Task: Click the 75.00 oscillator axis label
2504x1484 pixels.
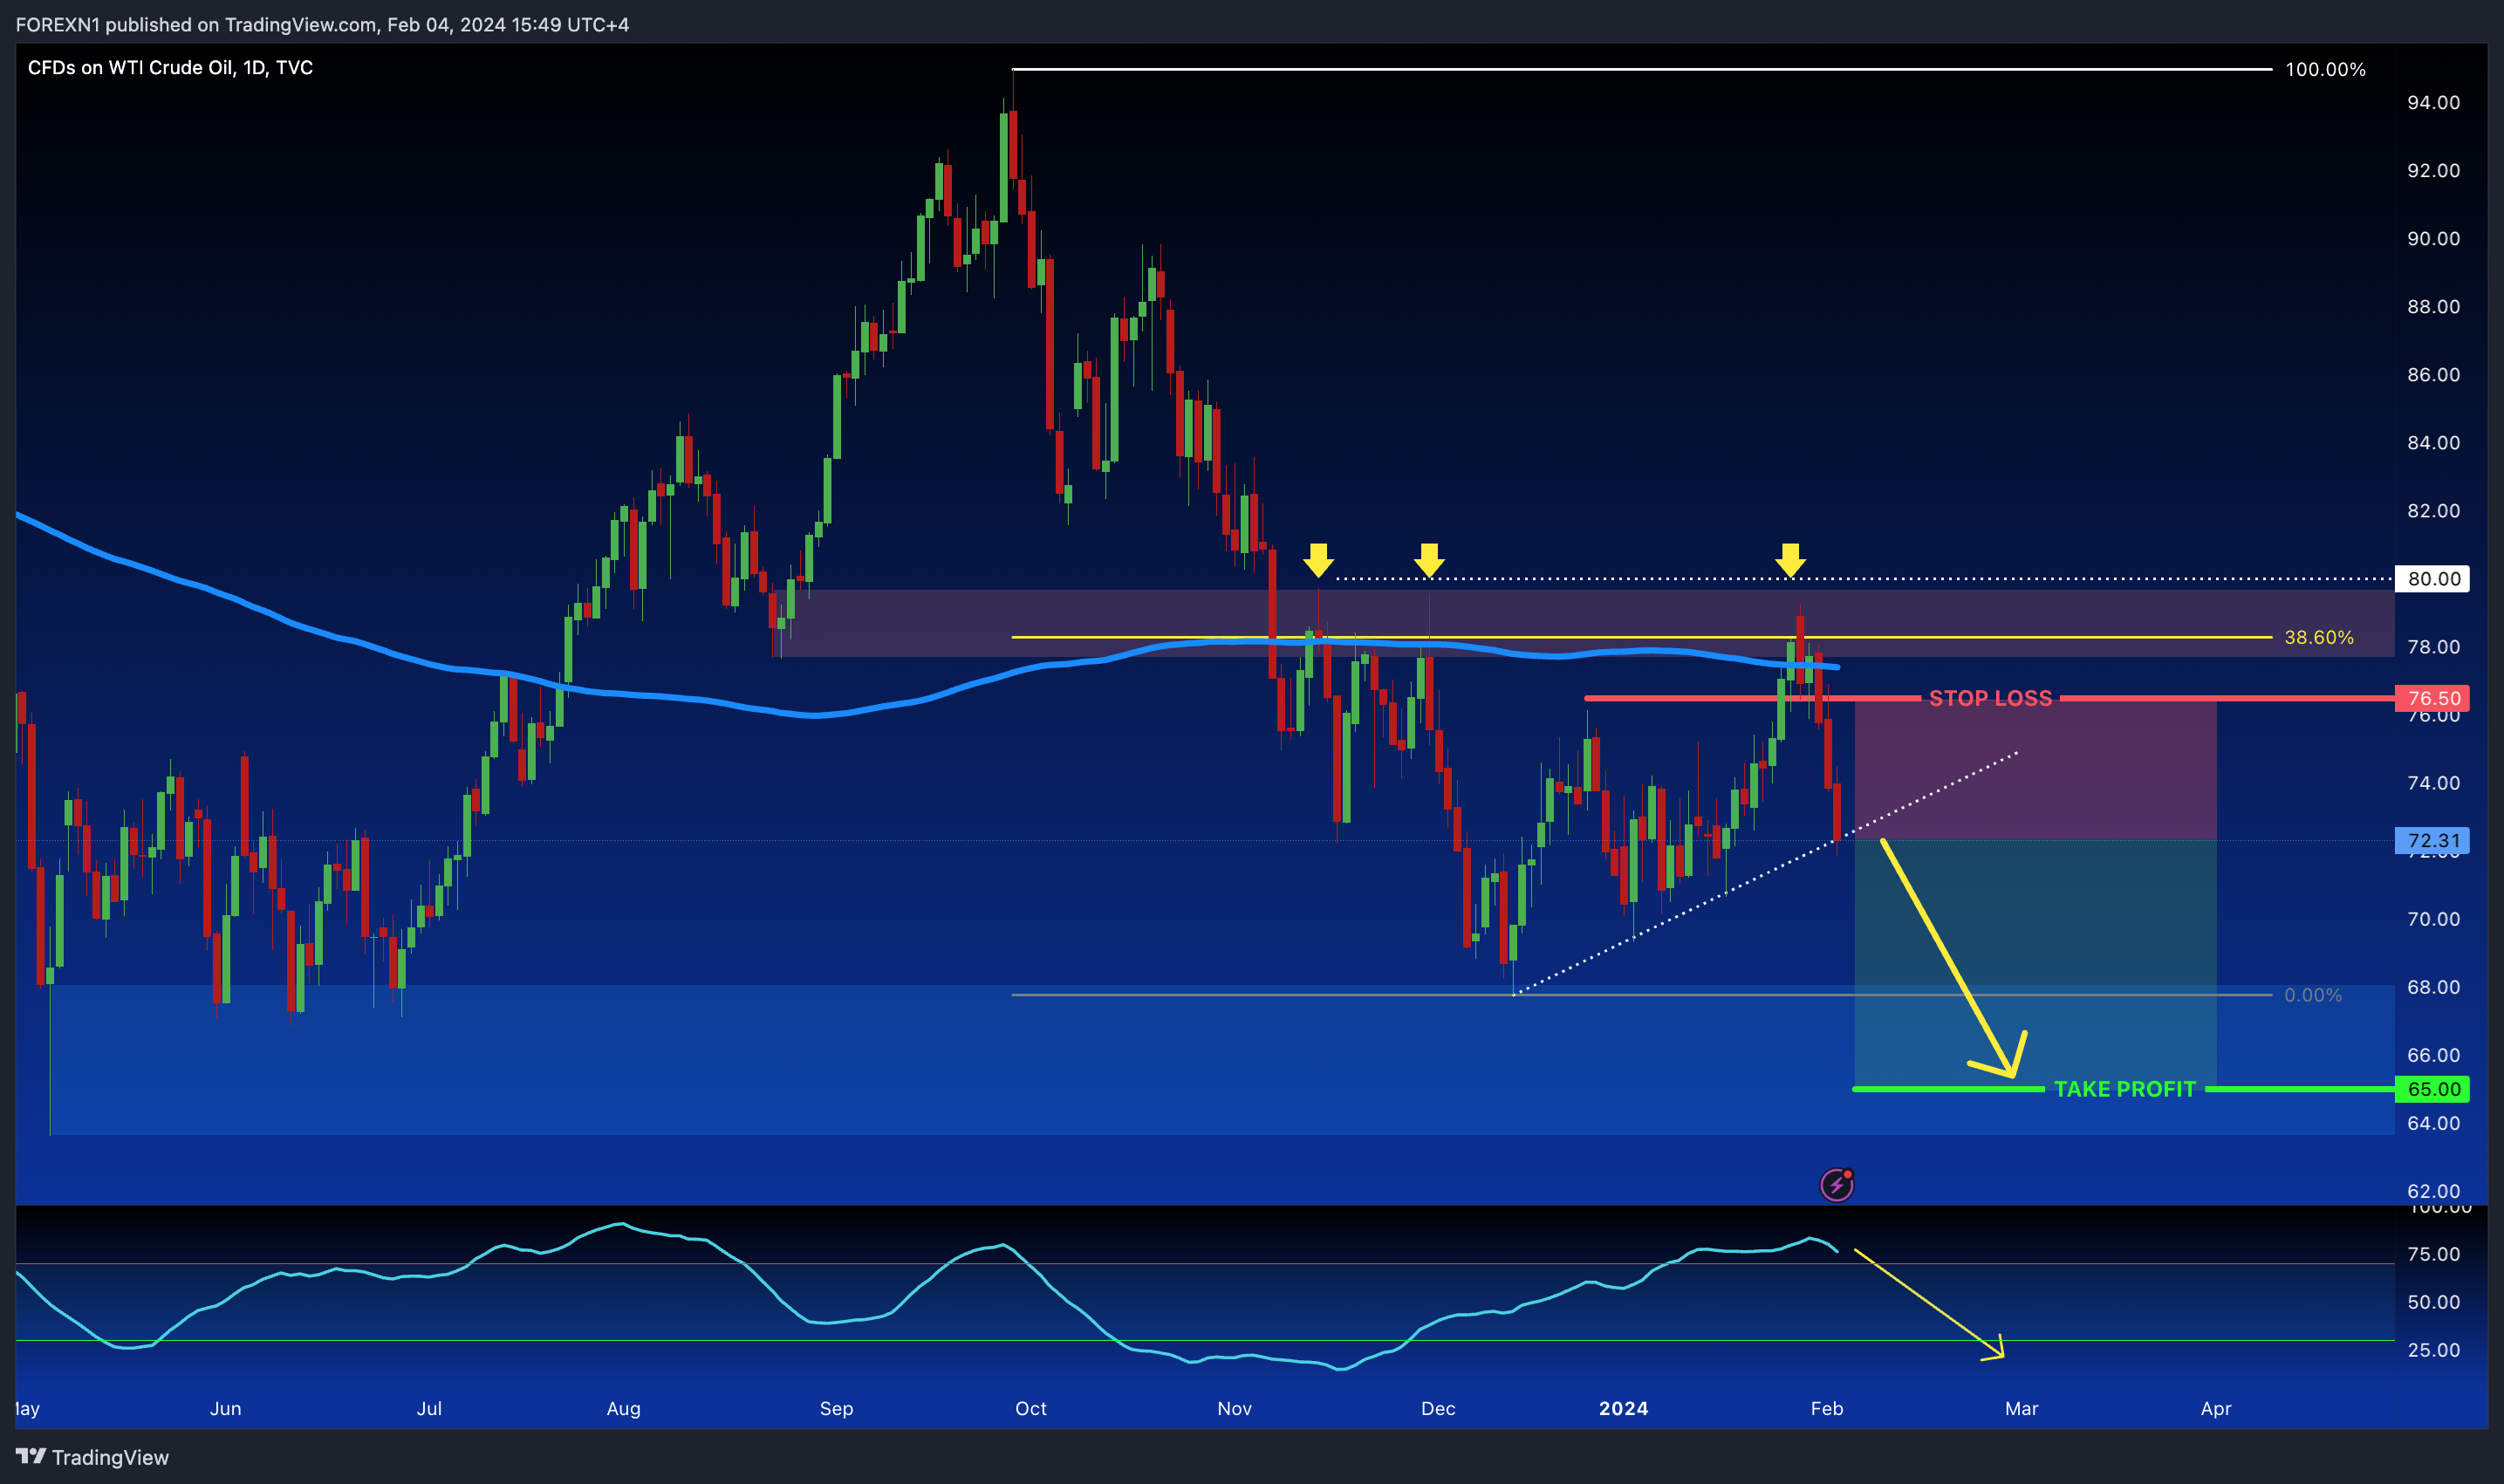Action: [2433, 1254]
